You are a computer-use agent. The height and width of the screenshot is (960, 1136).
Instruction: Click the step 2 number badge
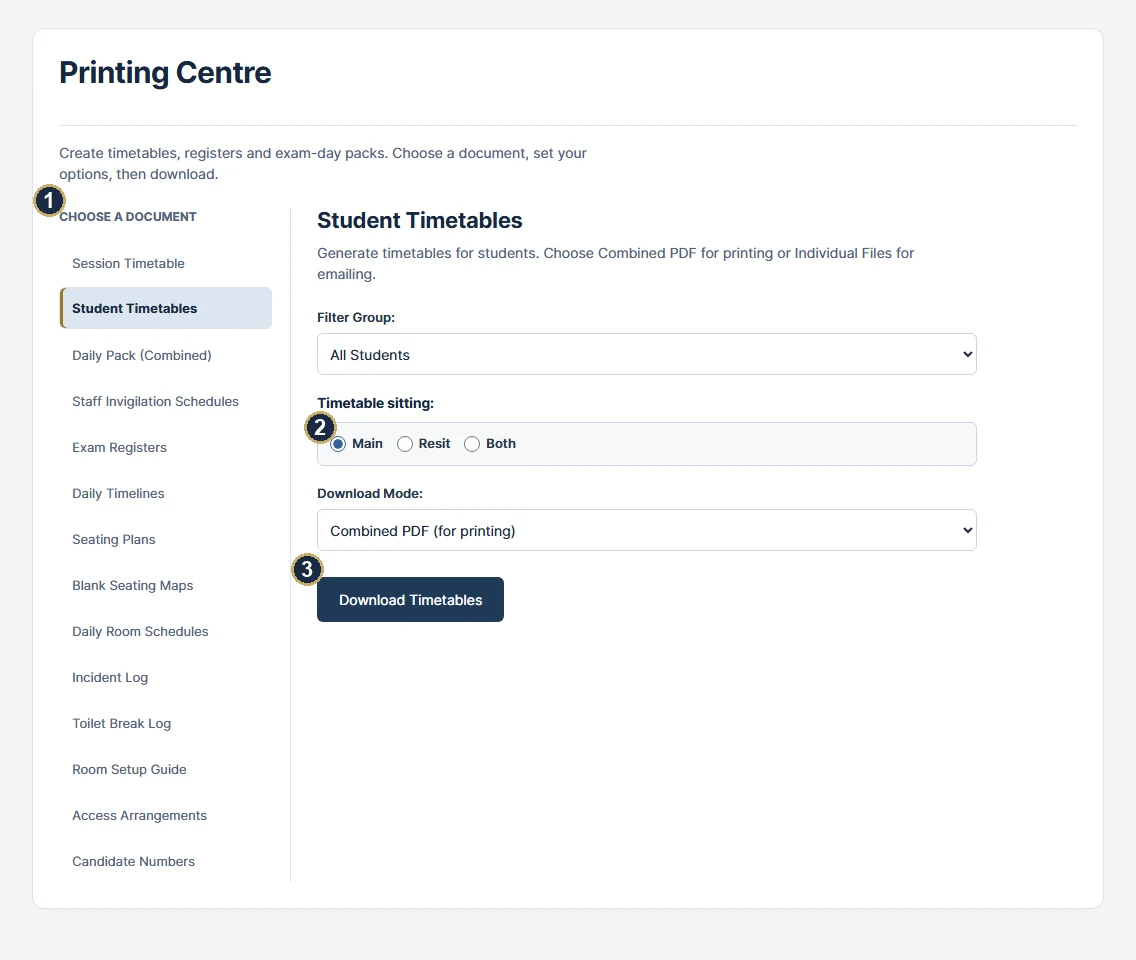pyautogui.click(x=320, y=427)
